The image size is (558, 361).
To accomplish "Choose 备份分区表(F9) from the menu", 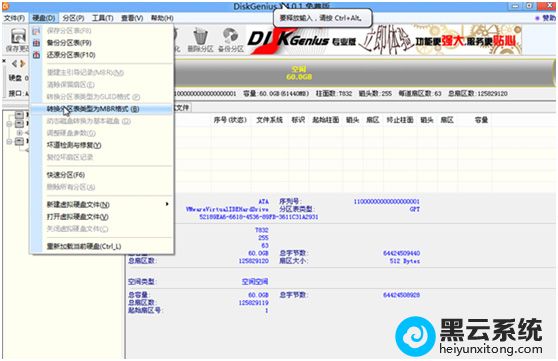I will click(102, 43).
